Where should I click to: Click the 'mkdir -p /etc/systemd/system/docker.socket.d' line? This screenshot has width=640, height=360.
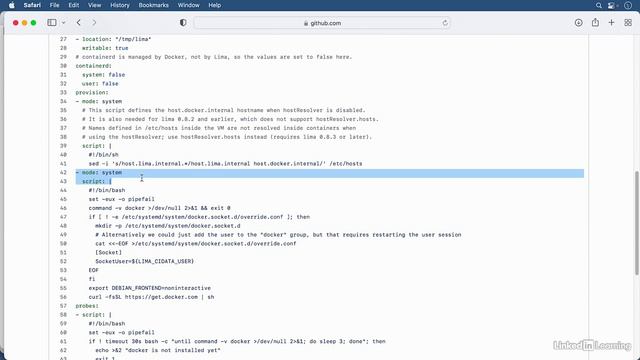[x=168, y=226]
